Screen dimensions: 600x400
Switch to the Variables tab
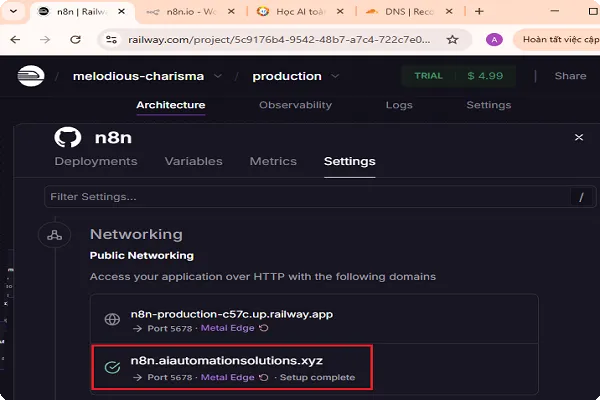(x=194, y=161)
